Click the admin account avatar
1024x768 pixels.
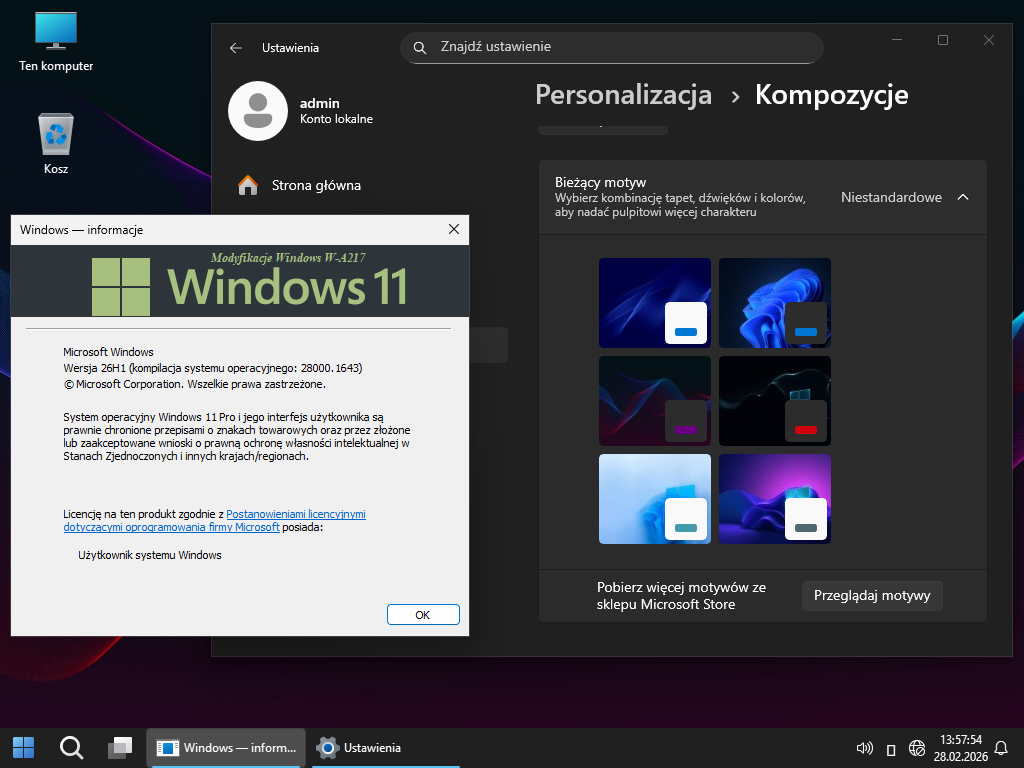(258, 111)
